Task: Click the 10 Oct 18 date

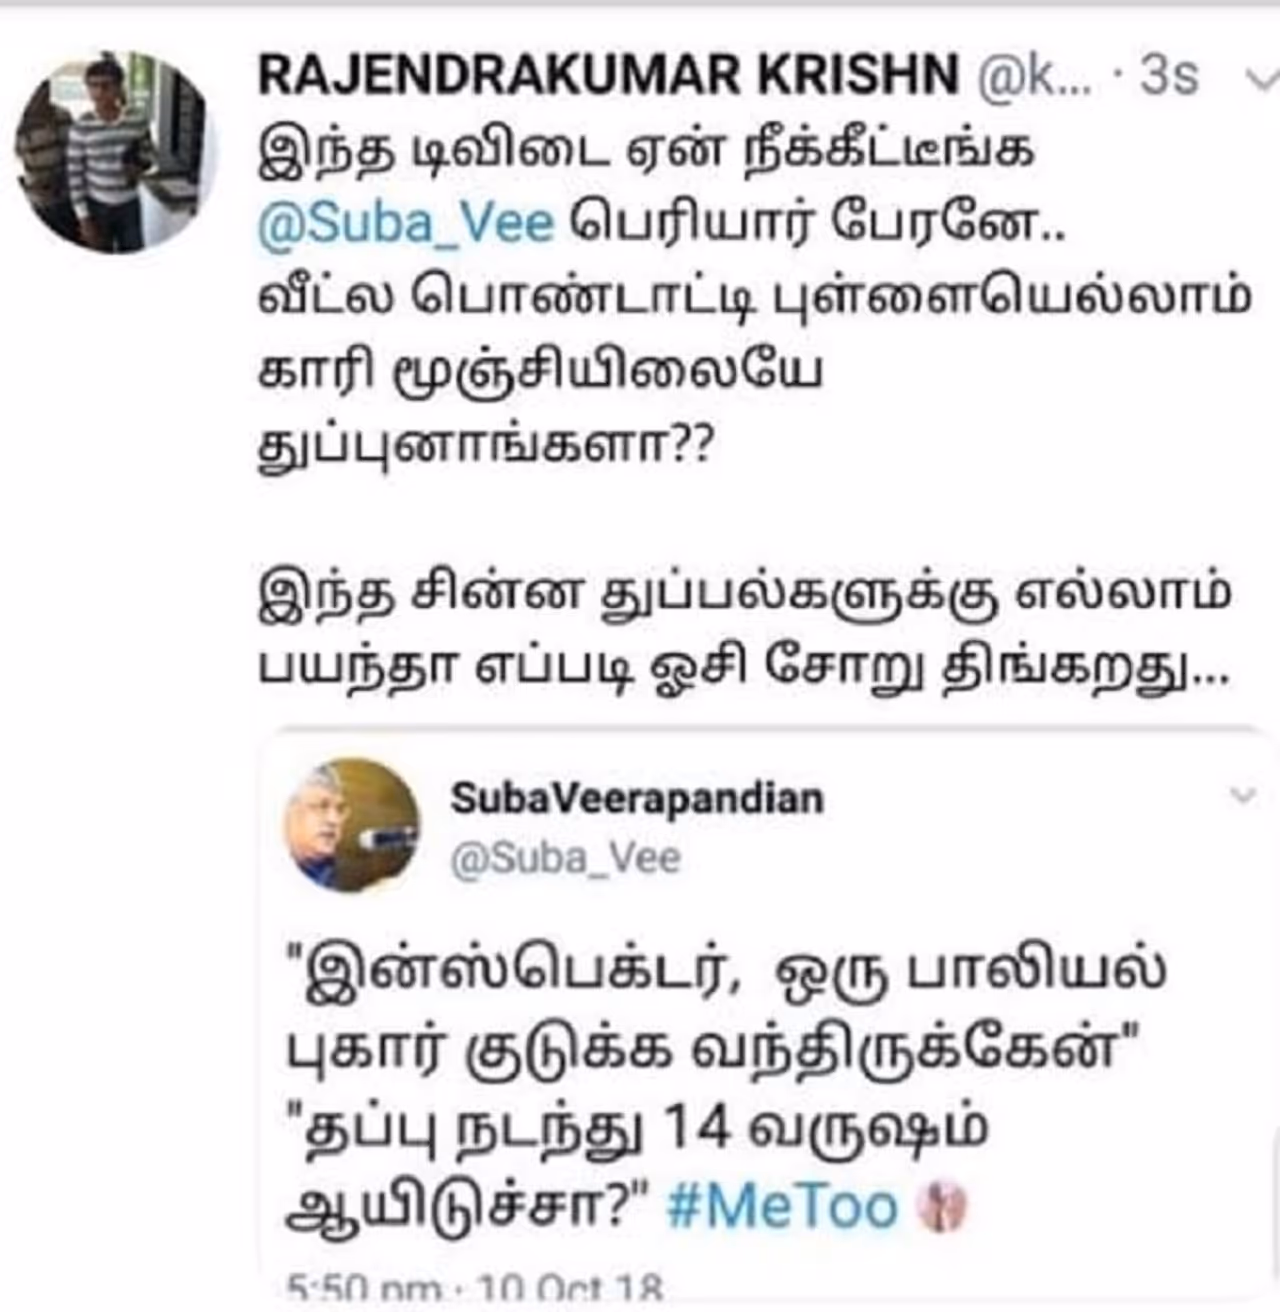Action: pos(571,1285)
